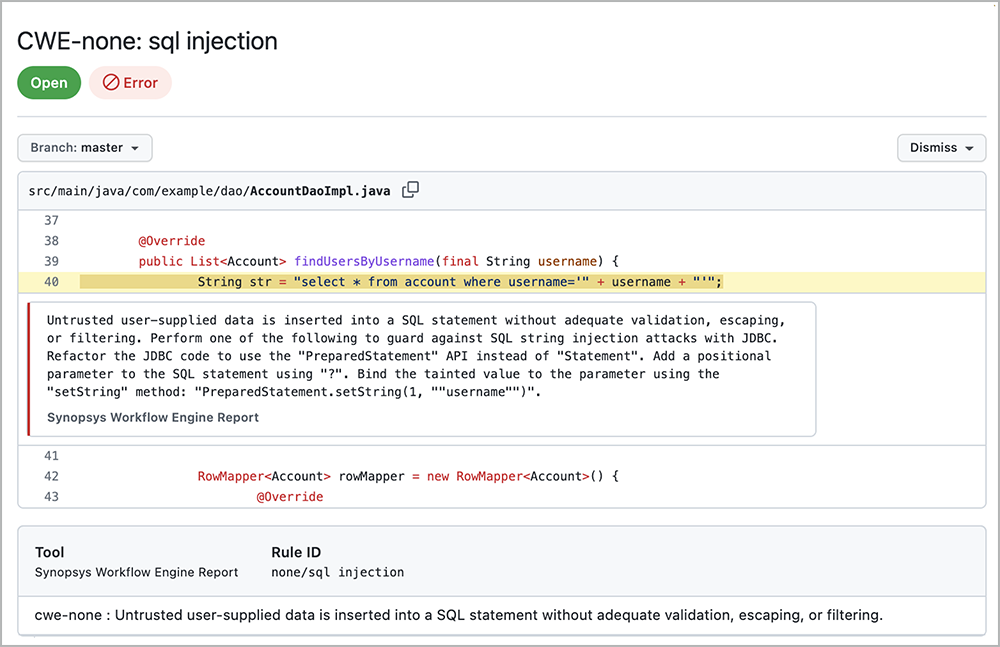
Task: Open the Branch: master dropdown
Action: tap(85, 147)
